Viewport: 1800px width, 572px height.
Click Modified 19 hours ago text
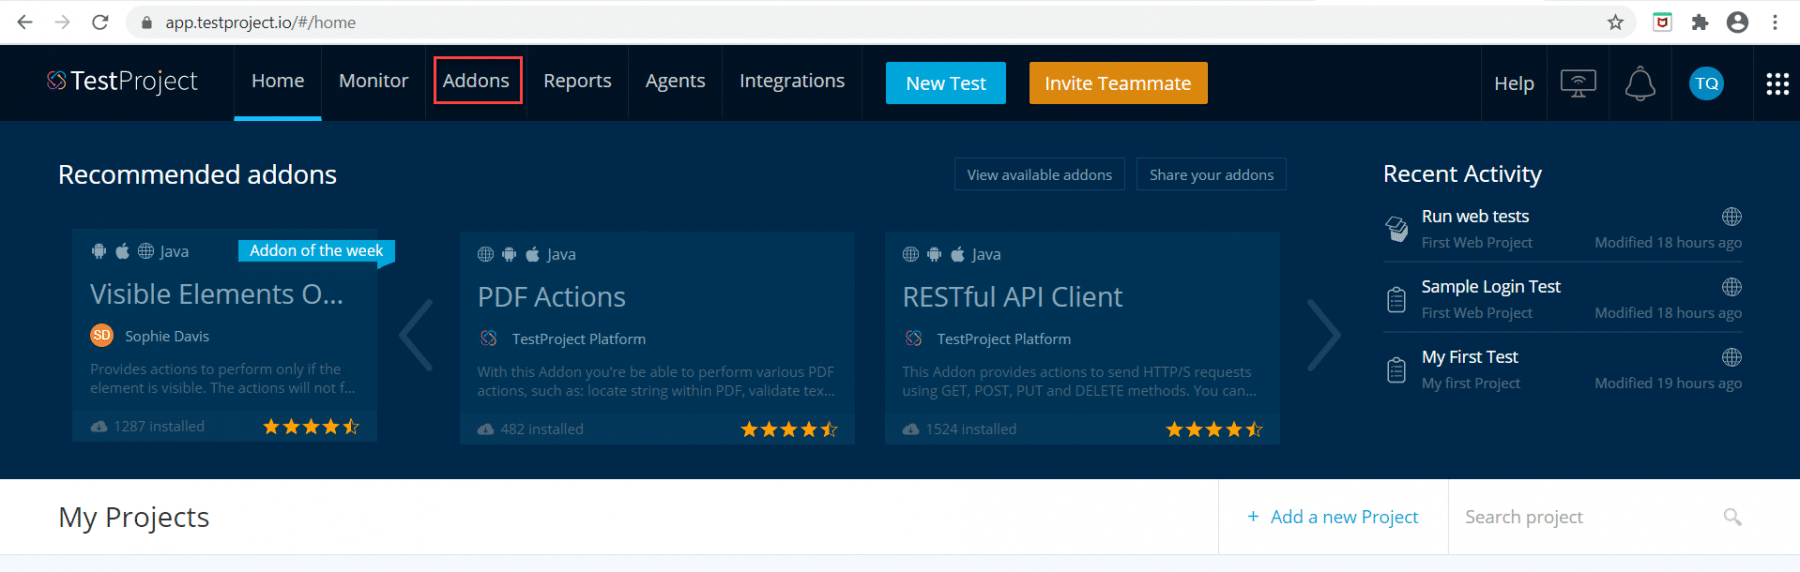click(x=1668, y=383)
